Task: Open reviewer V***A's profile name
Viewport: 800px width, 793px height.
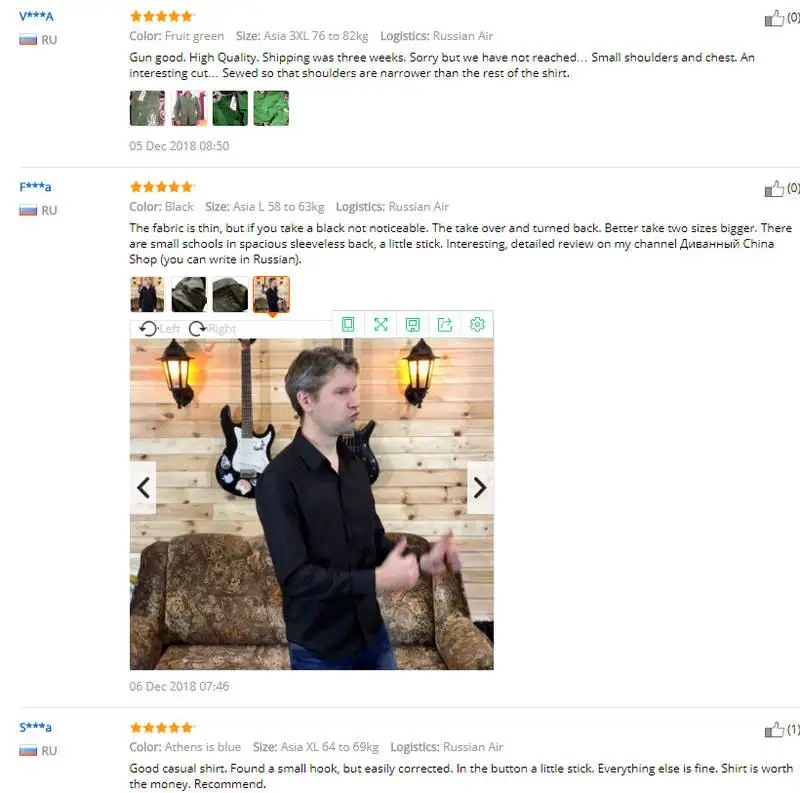Action: tap(36, 16)
